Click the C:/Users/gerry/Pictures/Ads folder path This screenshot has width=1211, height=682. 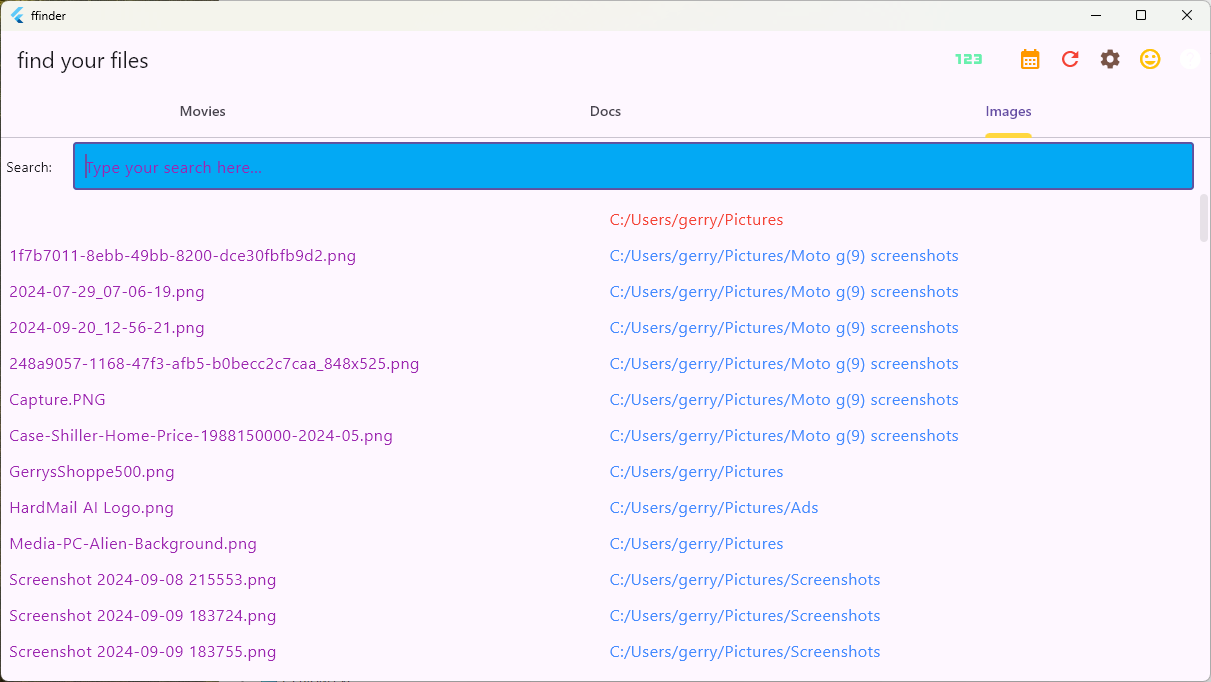pyautogui.click(x=714, y=508)
